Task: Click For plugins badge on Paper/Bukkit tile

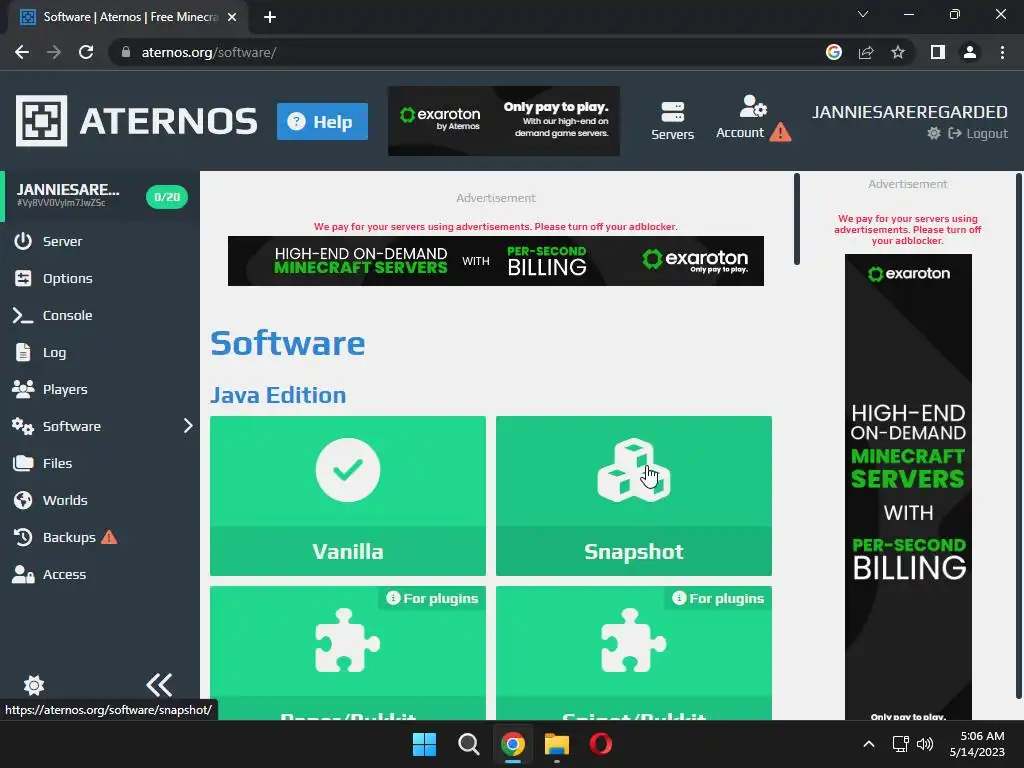Action: pyautogui.click(x=432, y=598)
